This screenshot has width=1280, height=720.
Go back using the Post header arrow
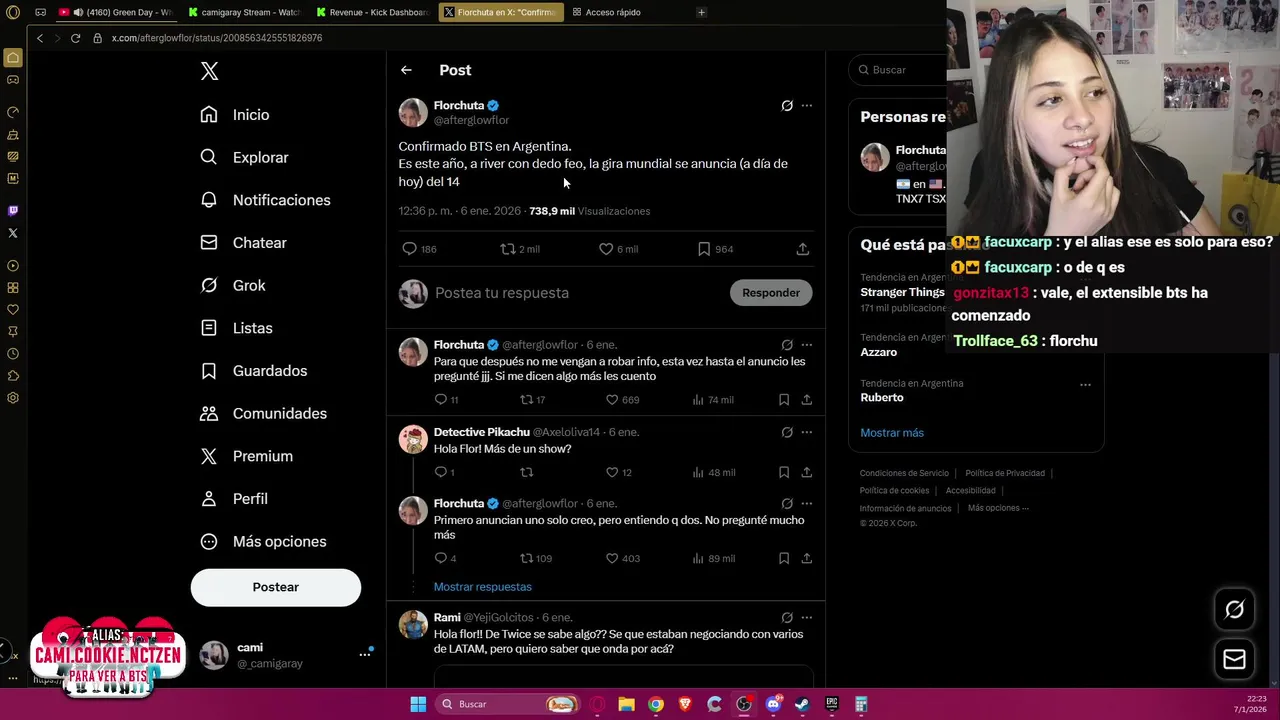(406, 70)
